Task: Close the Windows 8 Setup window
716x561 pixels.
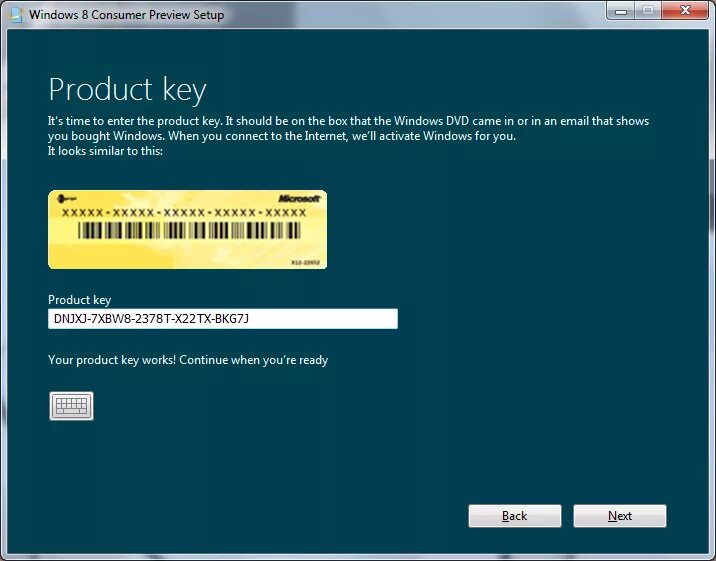Action: click(685, 10)
